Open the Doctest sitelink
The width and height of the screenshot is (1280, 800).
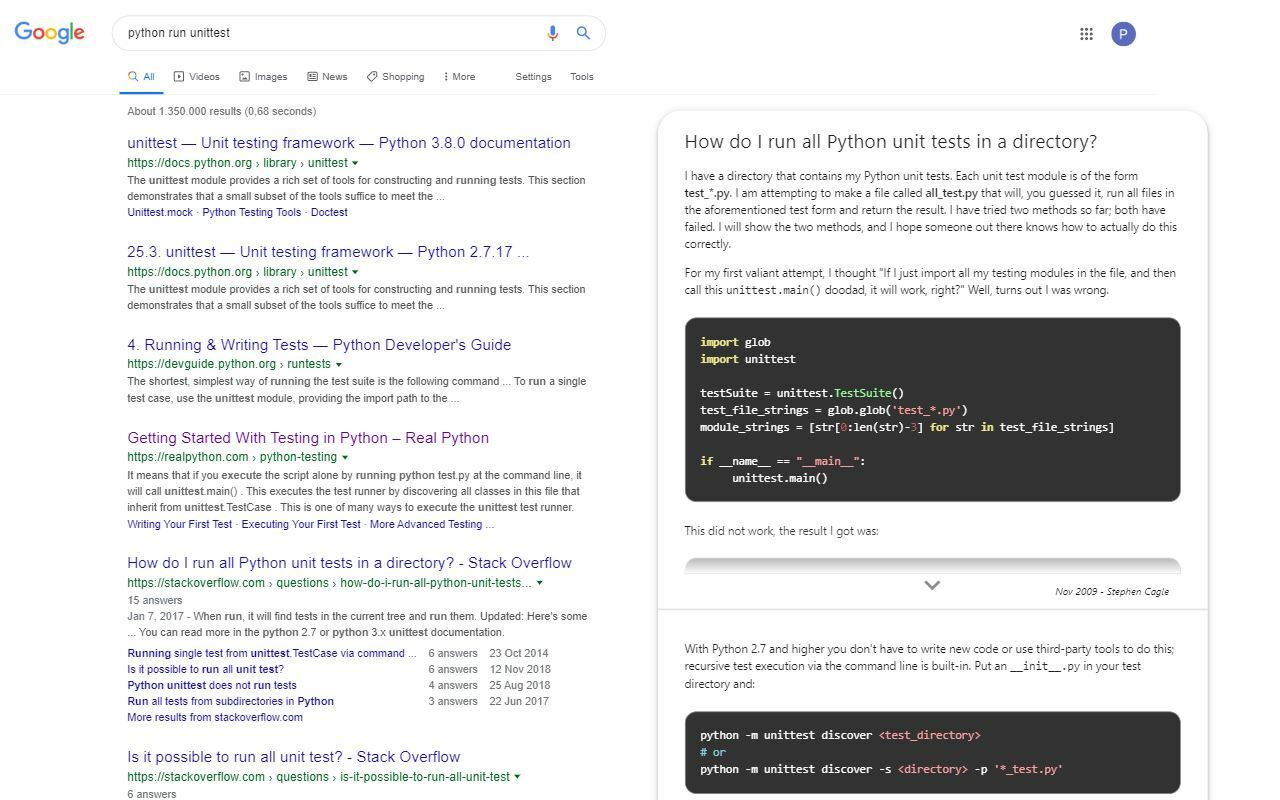[329, 212]
